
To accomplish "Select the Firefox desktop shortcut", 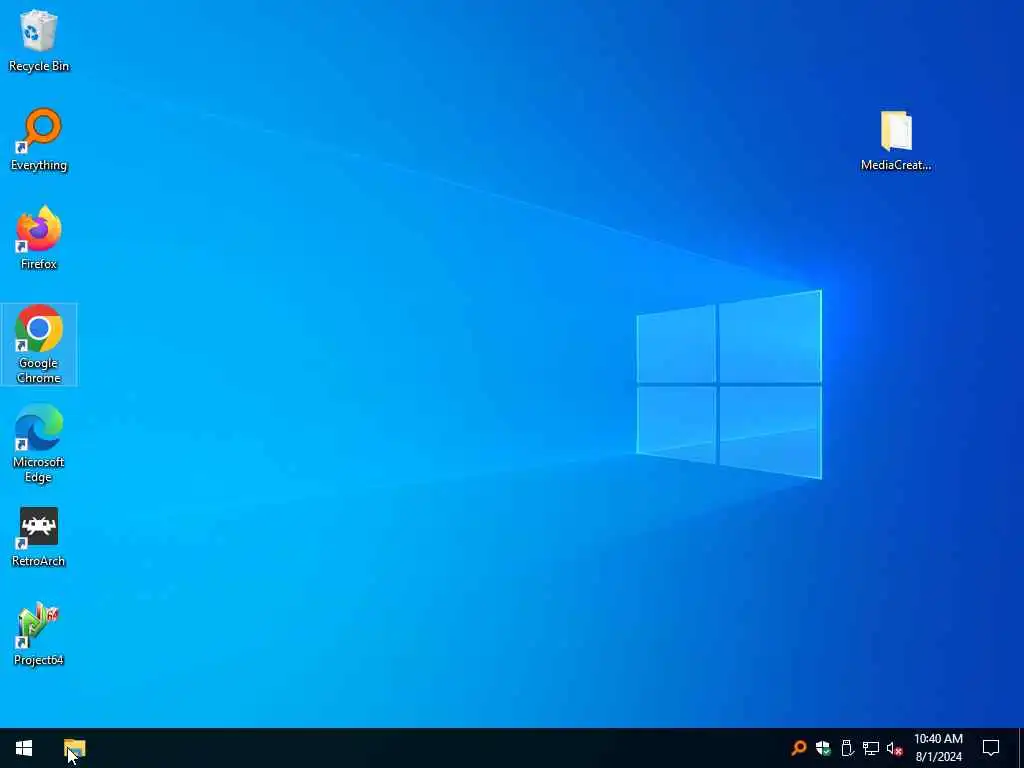I will 39,238.
